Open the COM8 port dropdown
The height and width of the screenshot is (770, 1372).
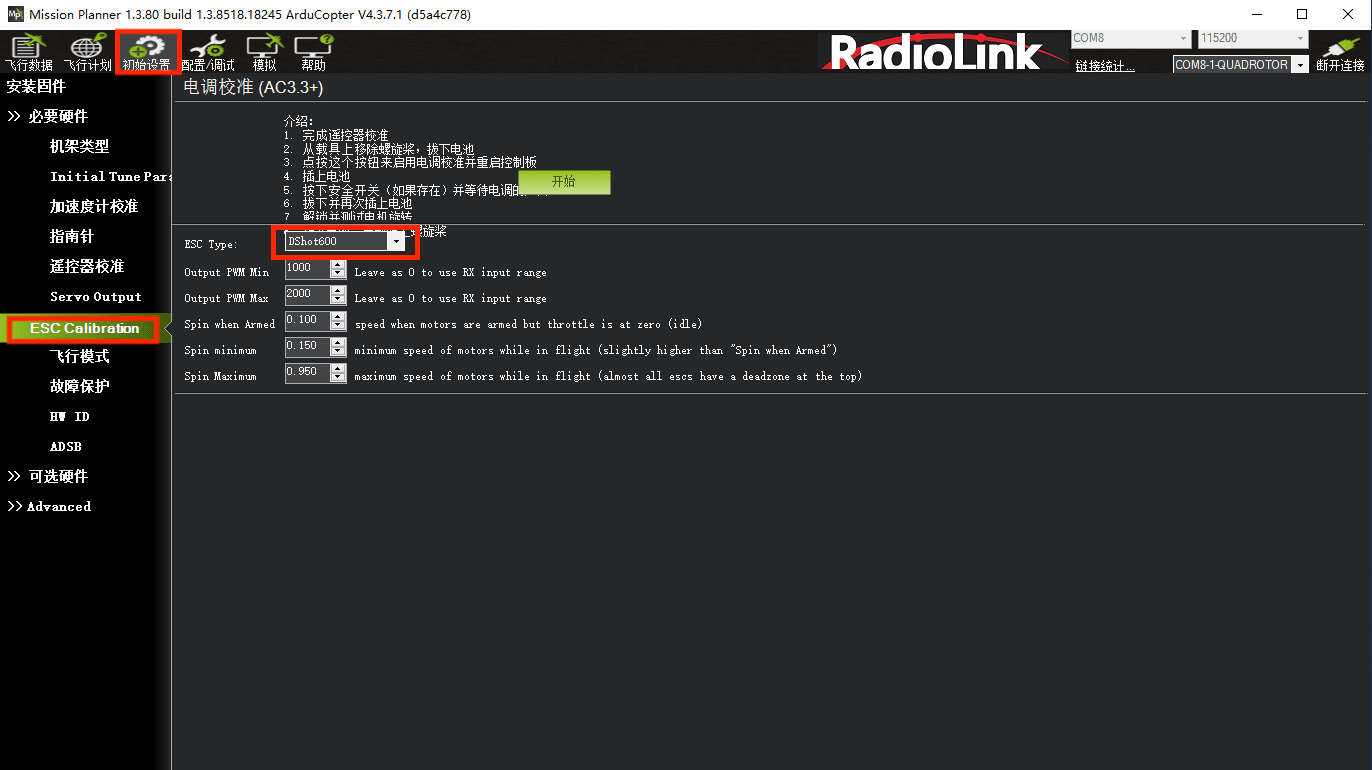coord(1131,38)
